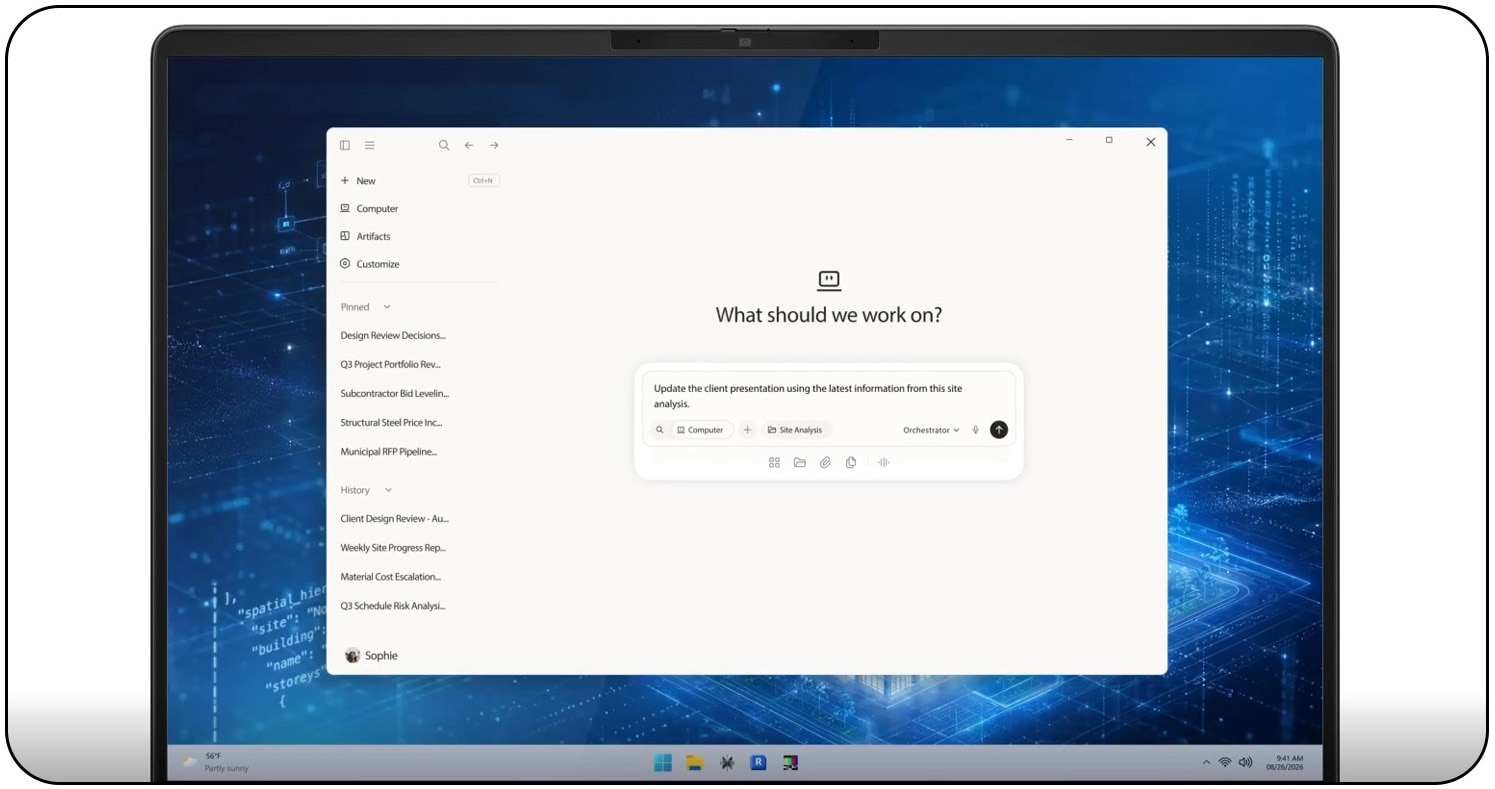Open pinned chat 'Subcontractor Bid Levelin...'
1495x789 pixels.
tap(395, 394)
